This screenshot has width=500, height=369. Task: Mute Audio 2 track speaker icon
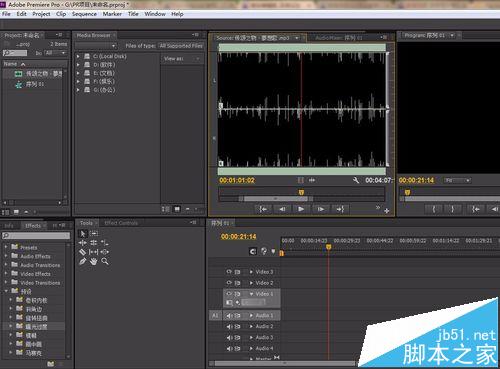tap(229, 326)
